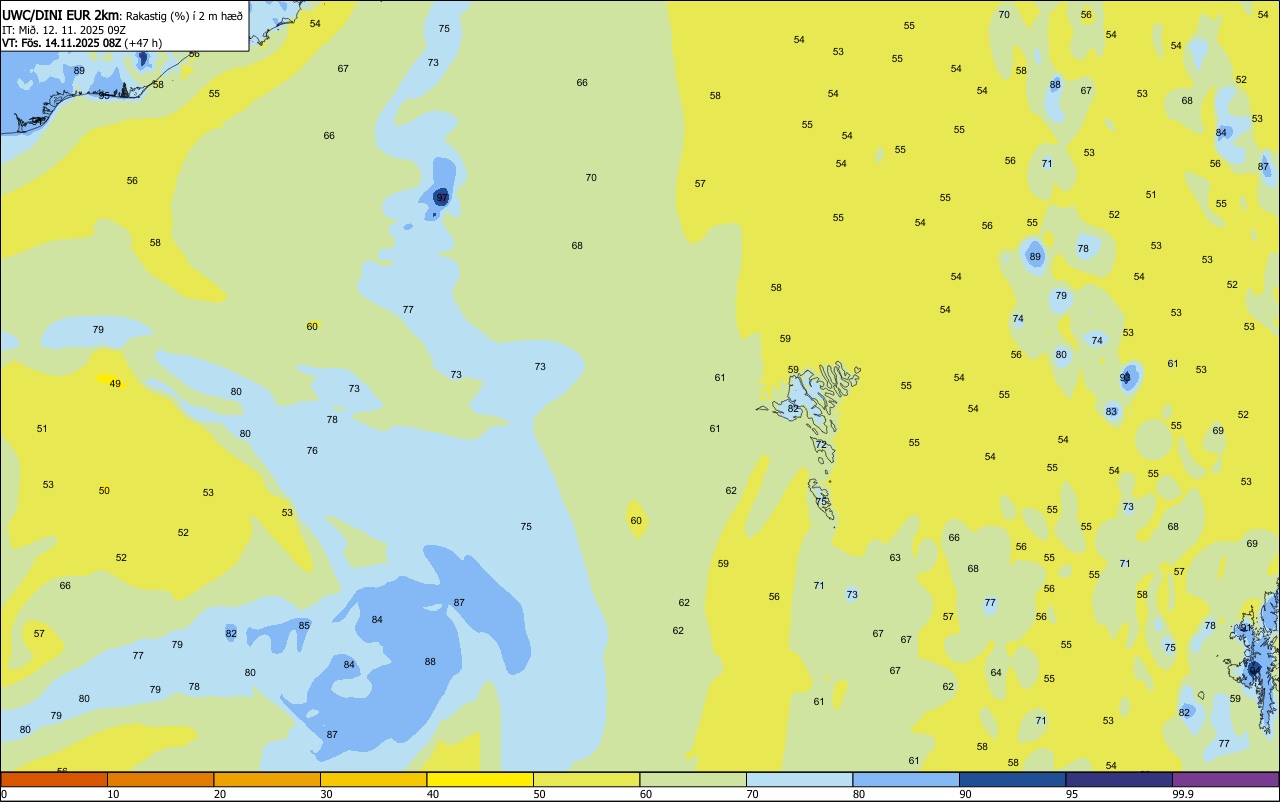Click the "49" humidity value on the map
Image resolution: width=1280 pixels, height=802 pixels.
click(115, 384)
